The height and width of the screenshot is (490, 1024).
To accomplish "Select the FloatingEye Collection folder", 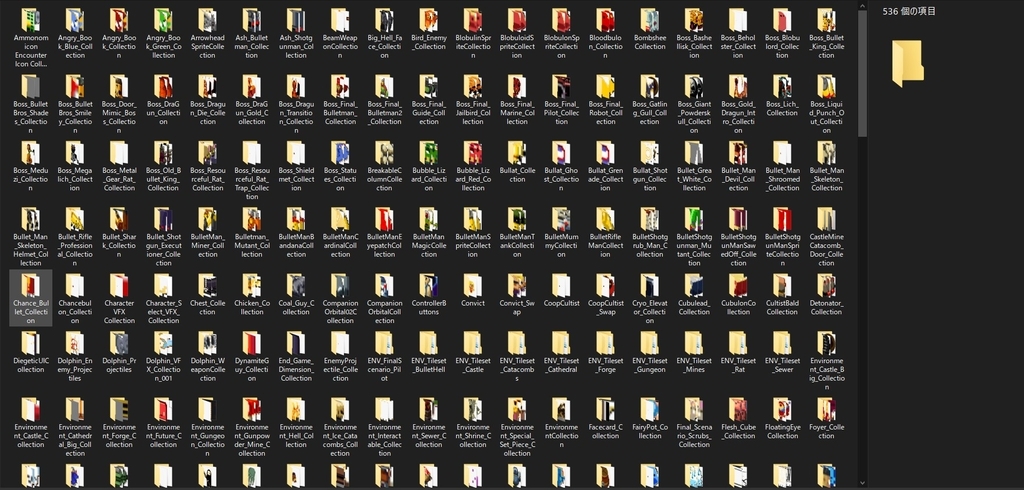I will 782,419.
